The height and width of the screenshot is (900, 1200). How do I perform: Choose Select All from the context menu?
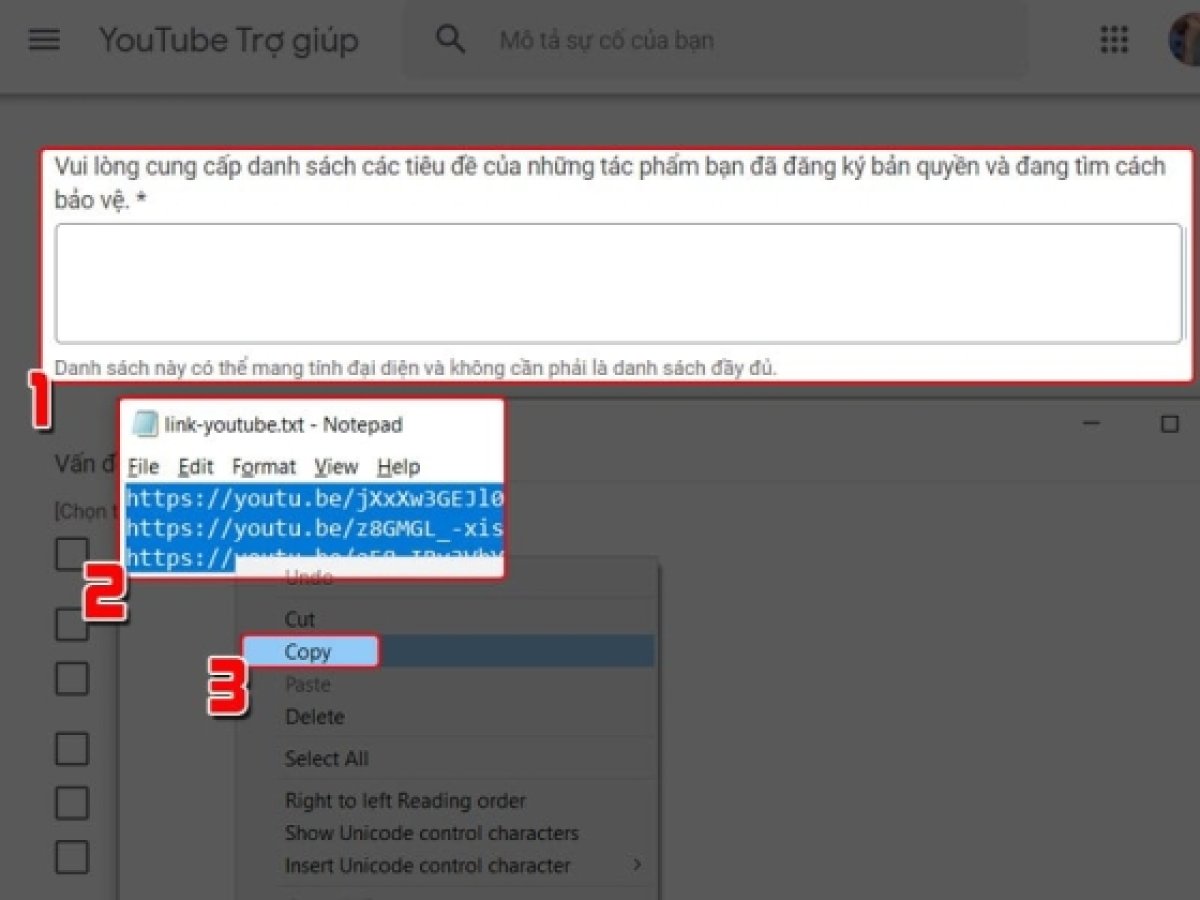point(445,759)
